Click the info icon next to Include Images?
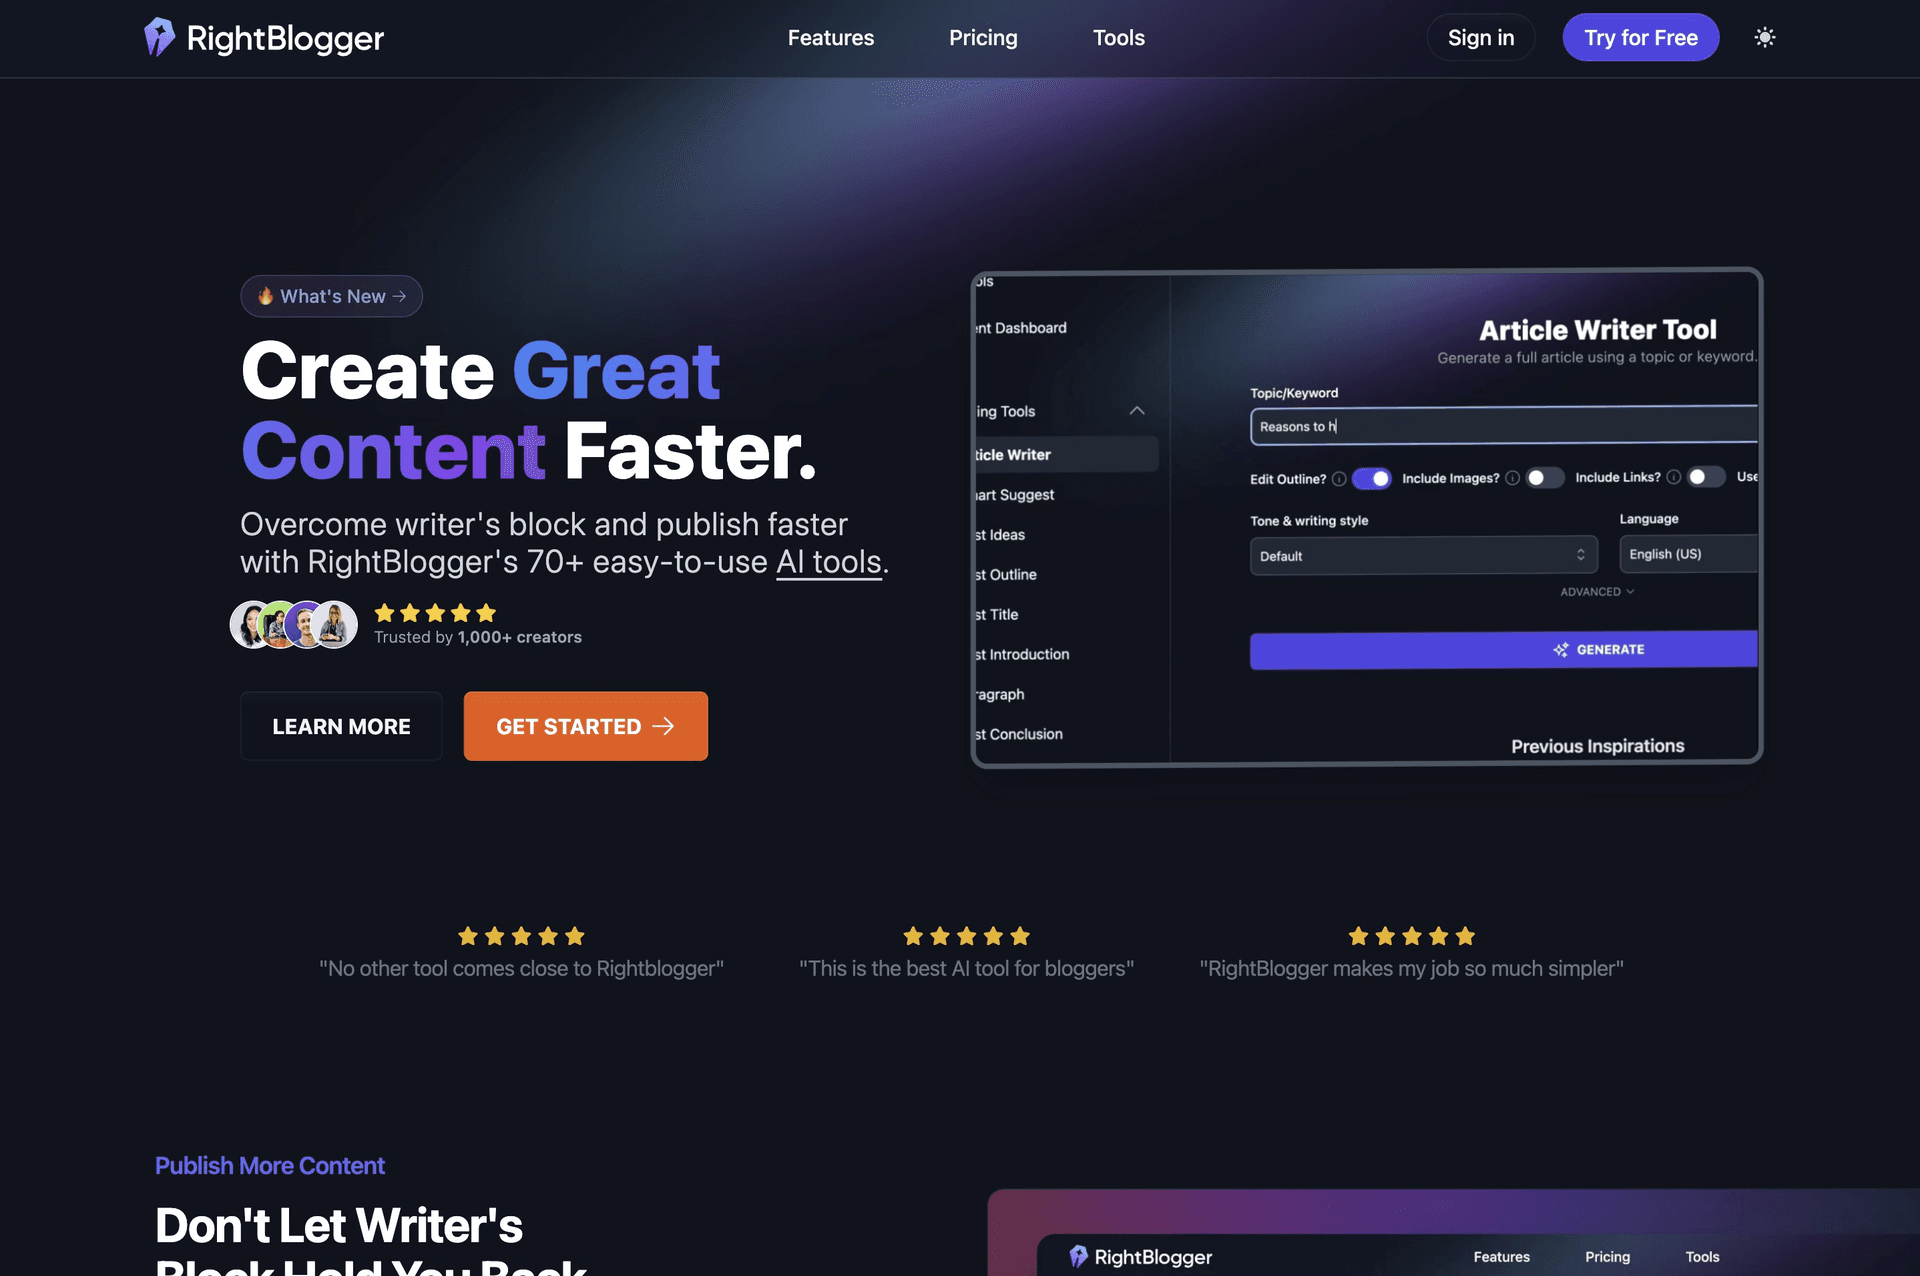 (1512, 478)
